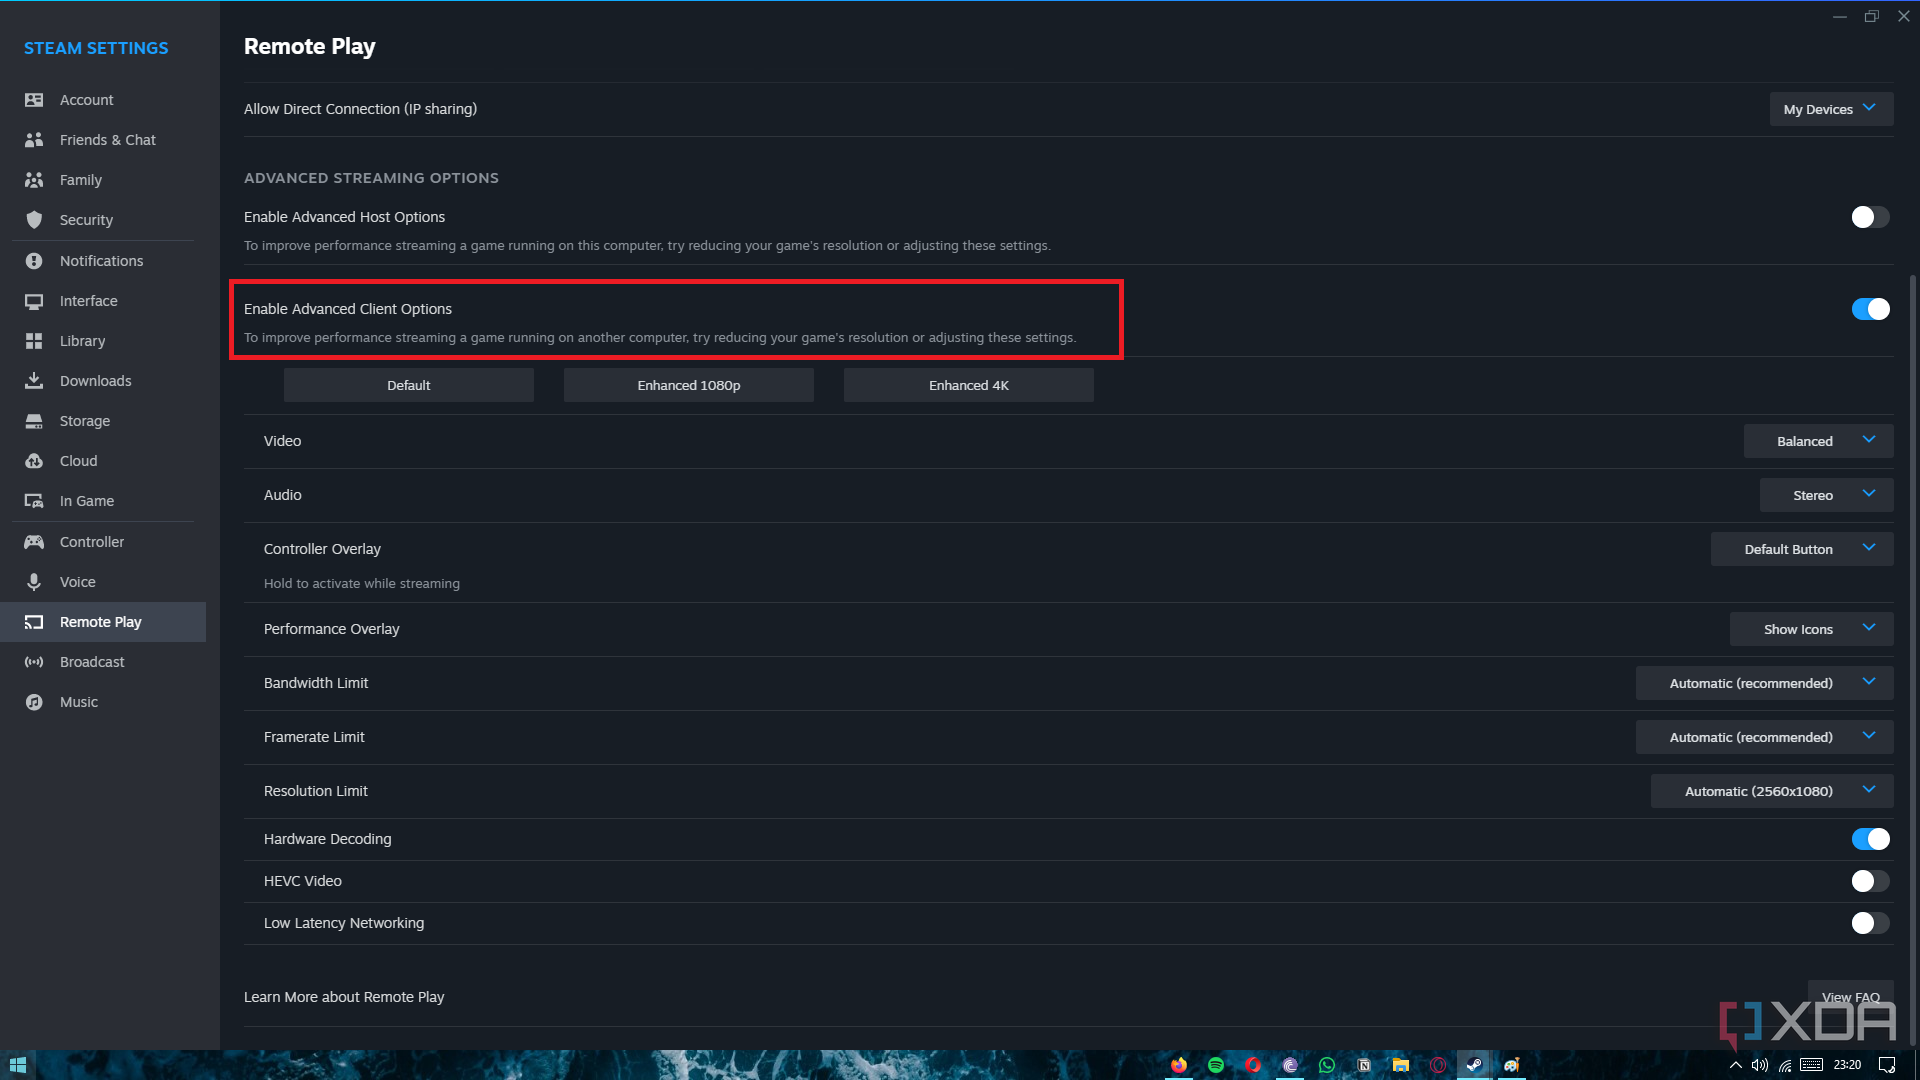Open the Audio Stereo dropdown

1826,495
